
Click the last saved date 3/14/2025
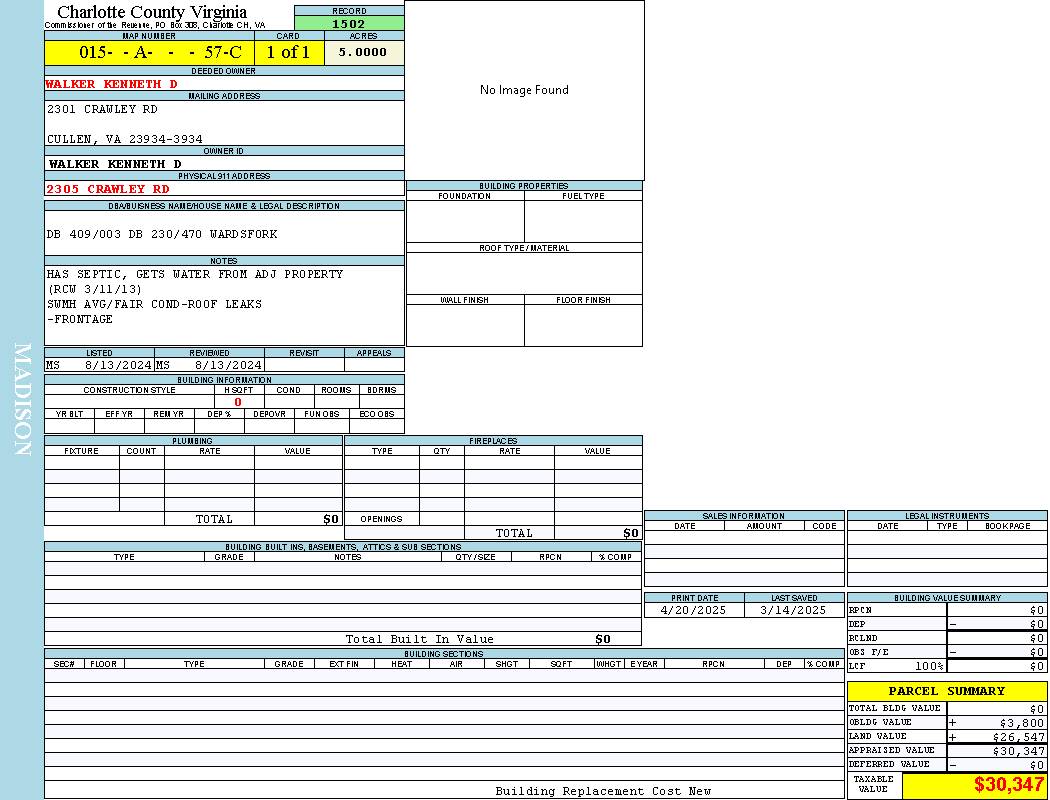(793, 610)
